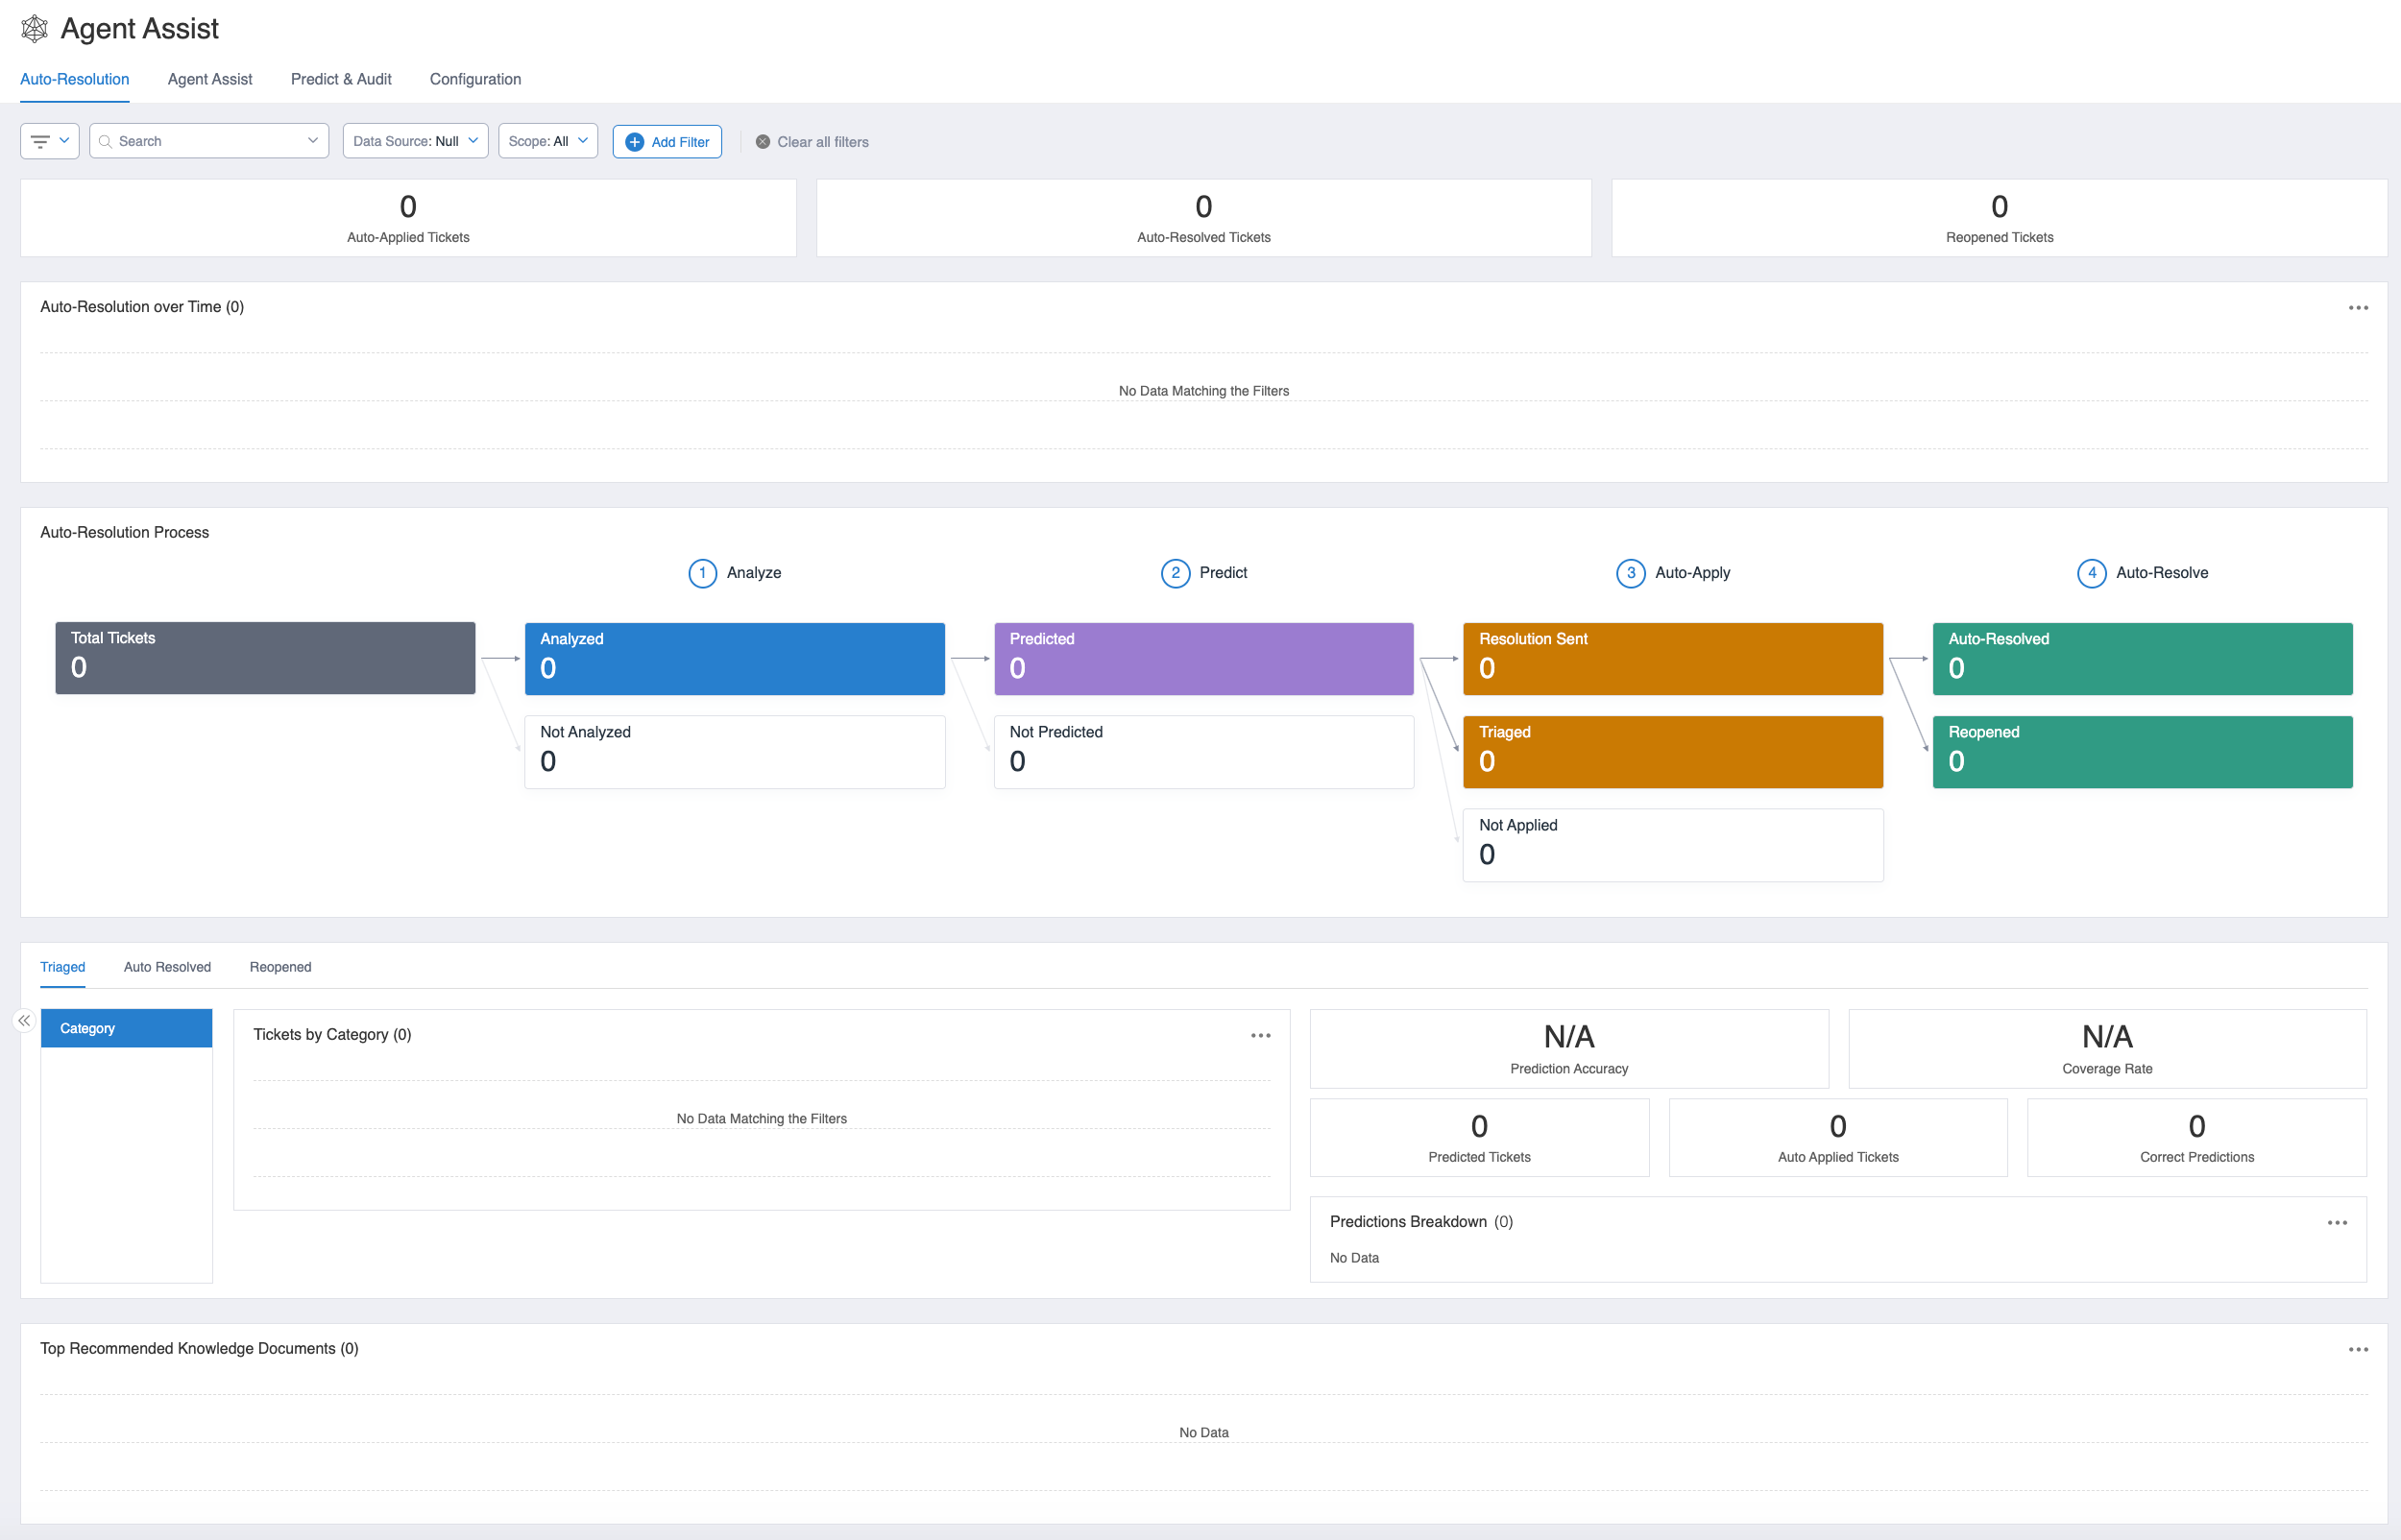
Task: Click the purple Predicted tile
Action: (x=1203, y=659)
